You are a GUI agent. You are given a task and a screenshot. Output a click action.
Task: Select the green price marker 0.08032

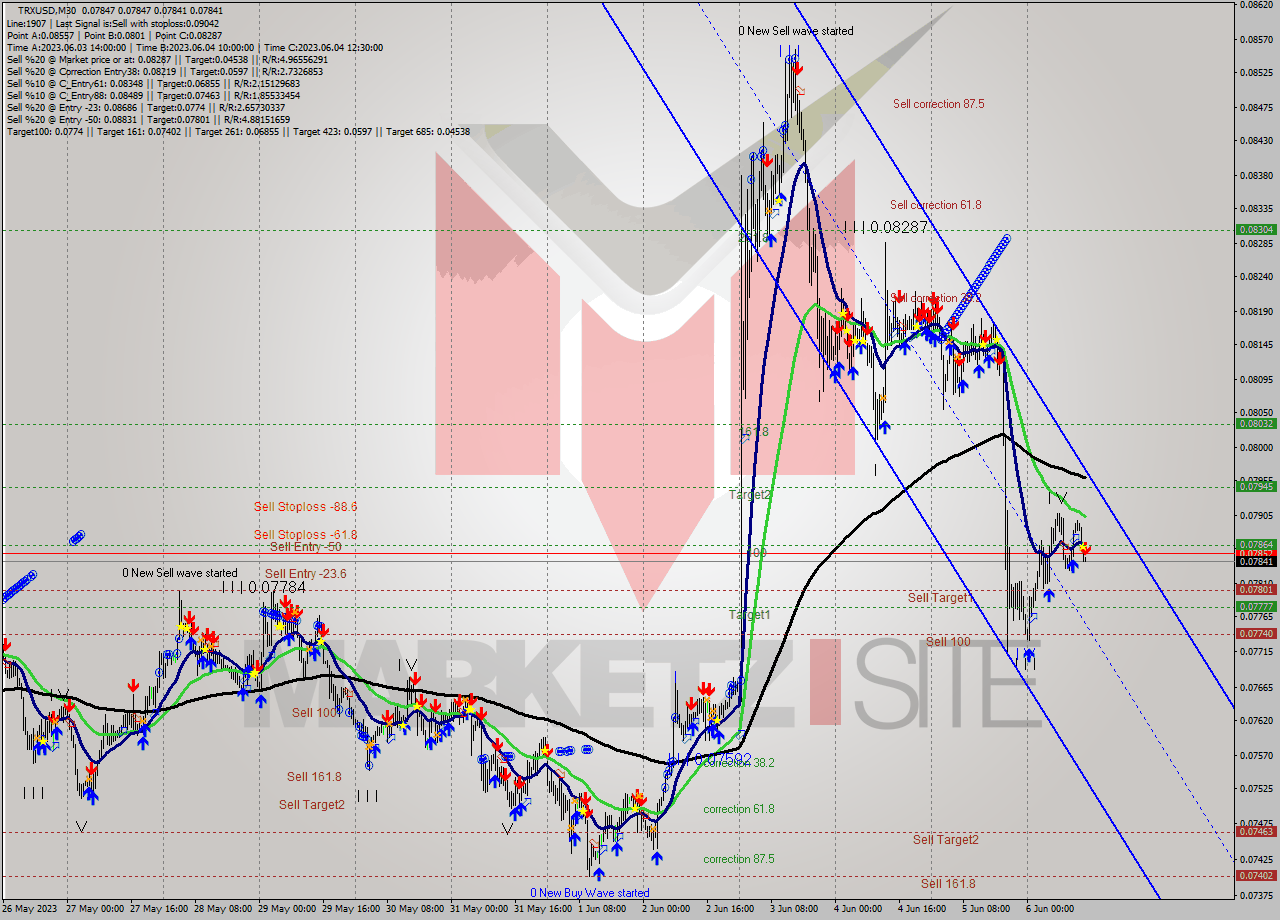[x=1258, y=423]
